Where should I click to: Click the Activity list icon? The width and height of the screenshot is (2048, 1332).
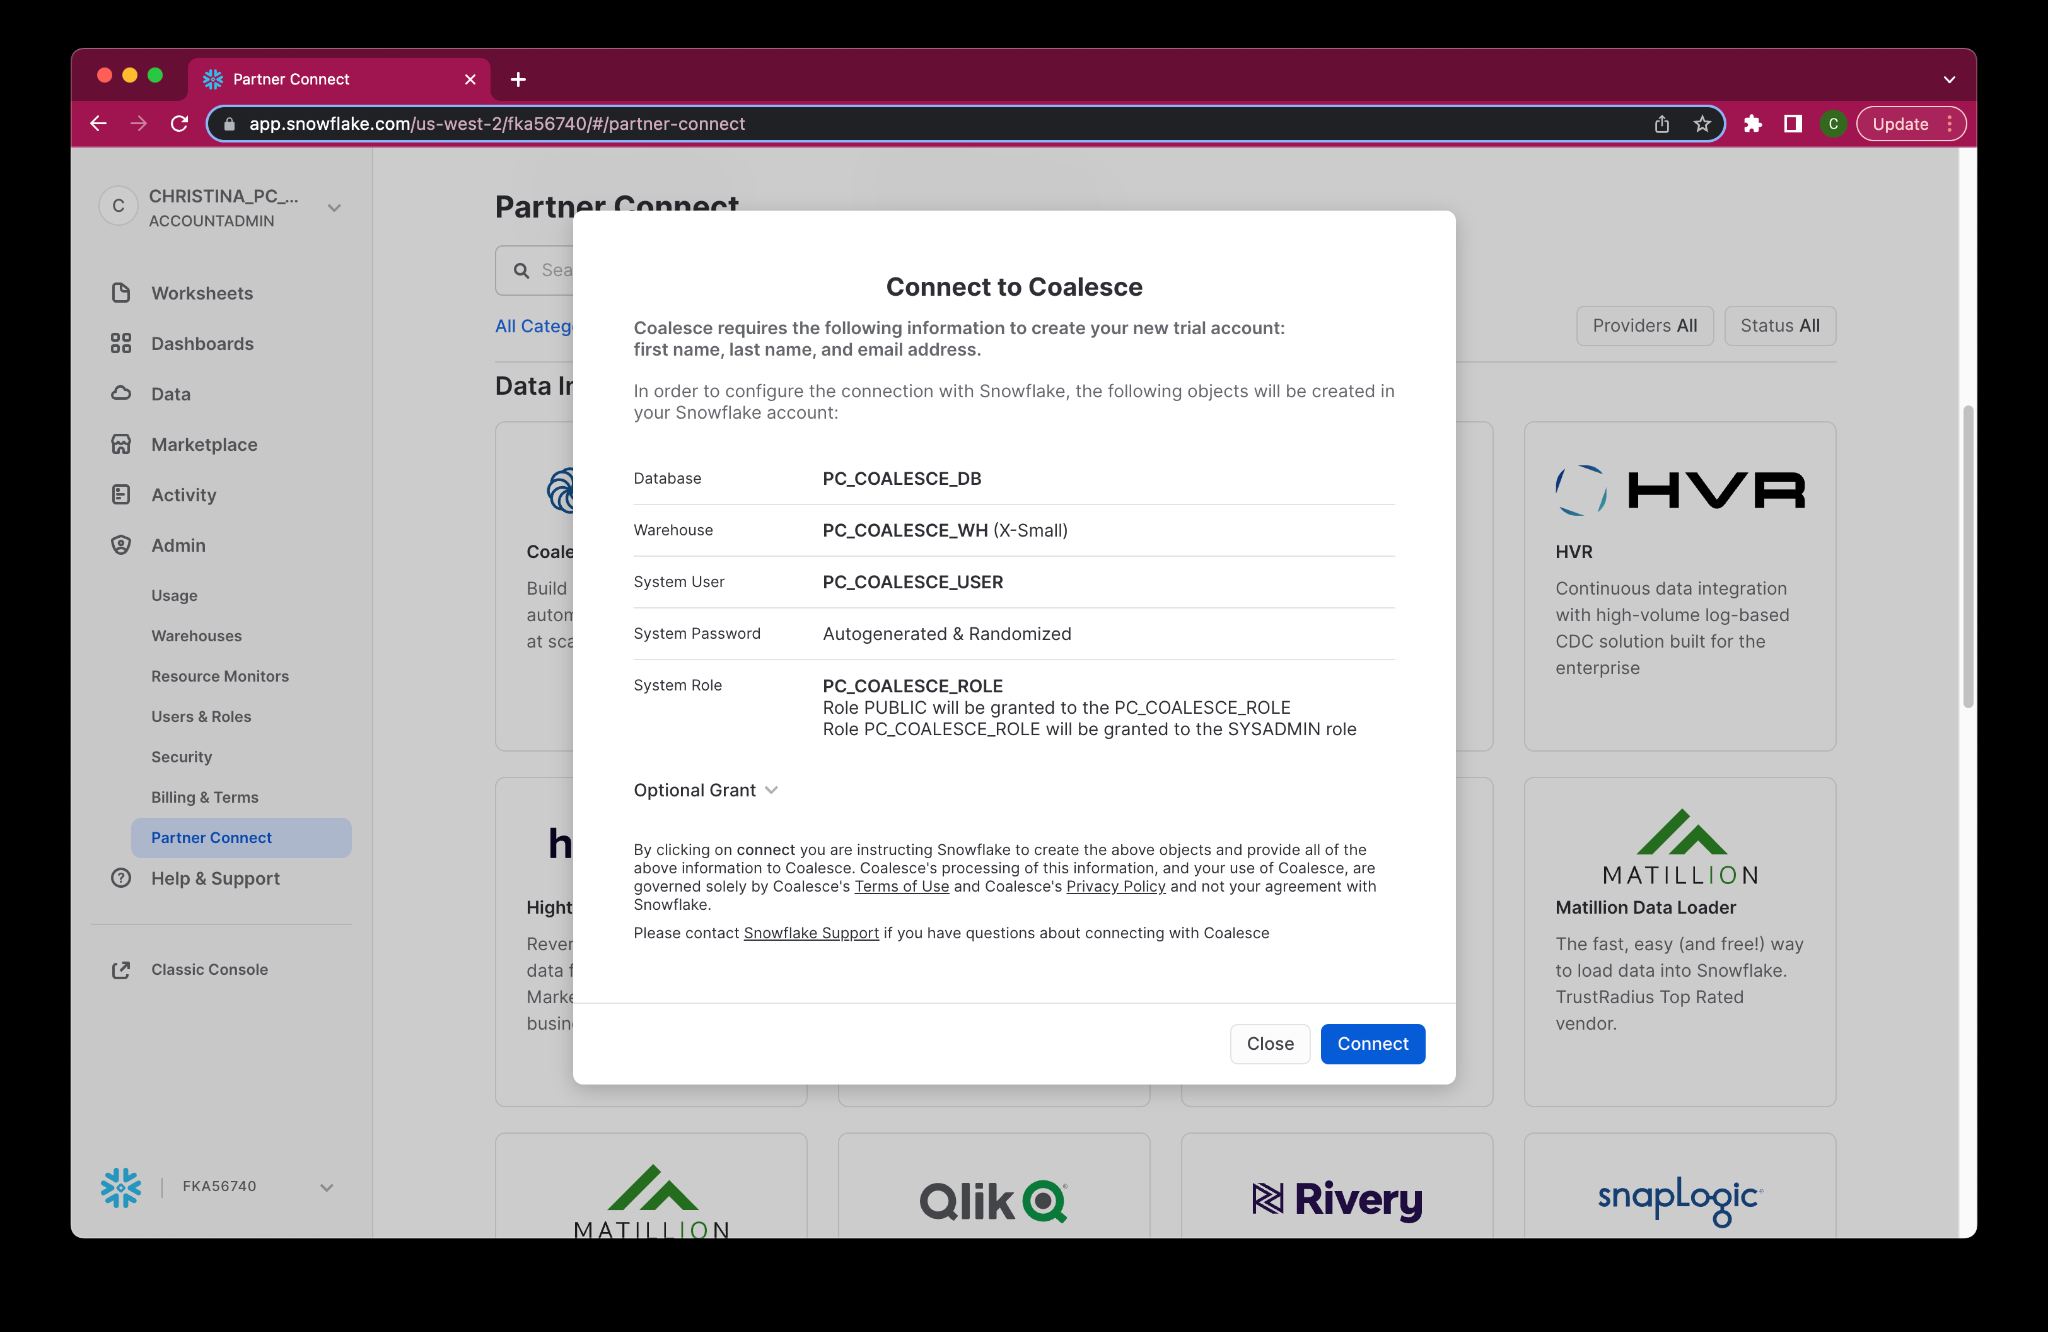121,495
